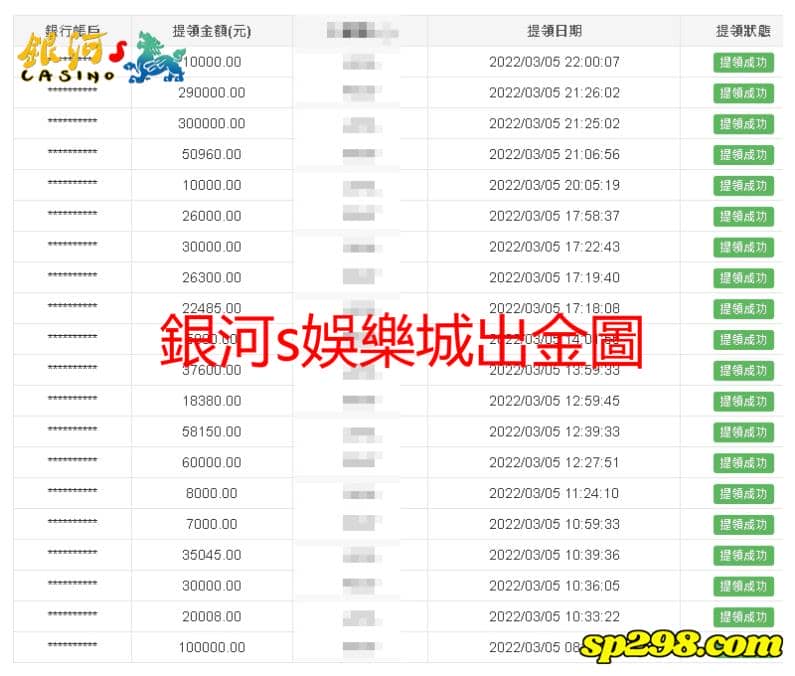Screen dimensions: 795x676
Task: Select the date 2022/03/05 12:39:33
Action: [554, 432]
